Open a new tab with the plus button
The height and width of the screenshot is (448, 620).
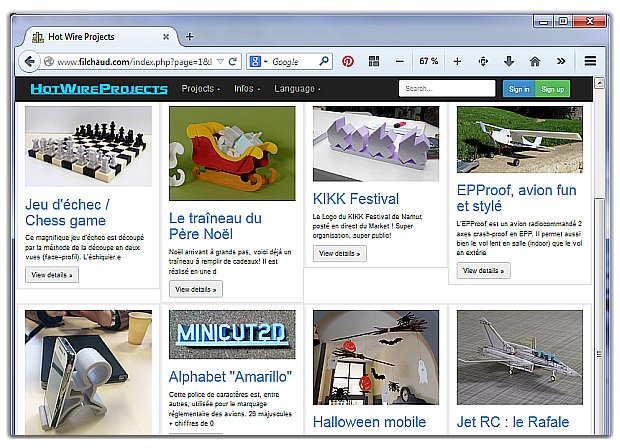coord(190,37)
